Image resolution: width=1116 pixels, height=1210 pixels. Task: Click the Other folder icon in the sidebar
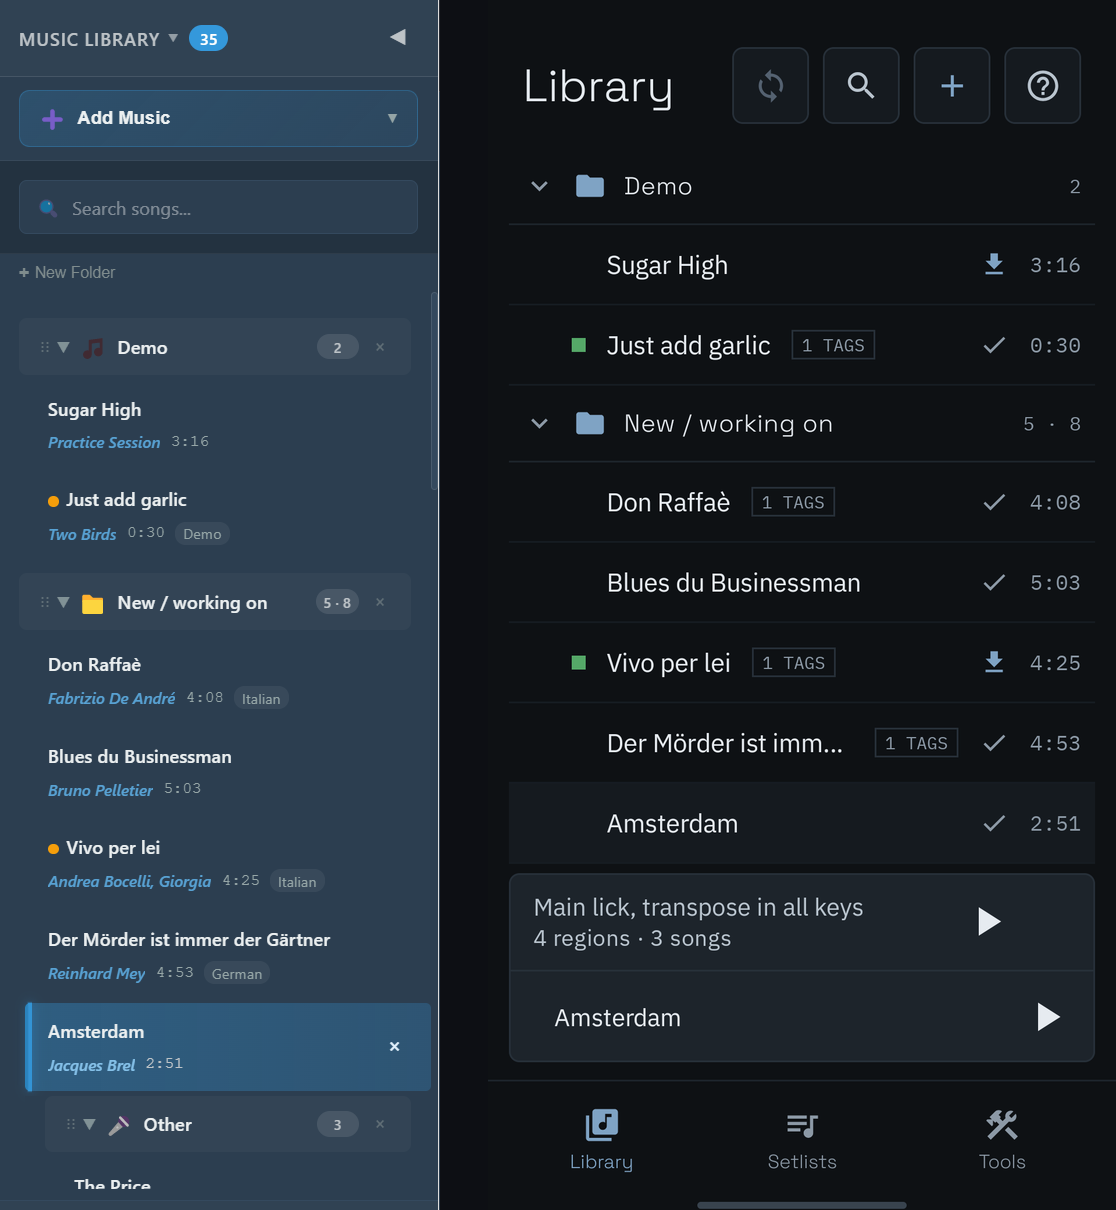point(119,1125)
